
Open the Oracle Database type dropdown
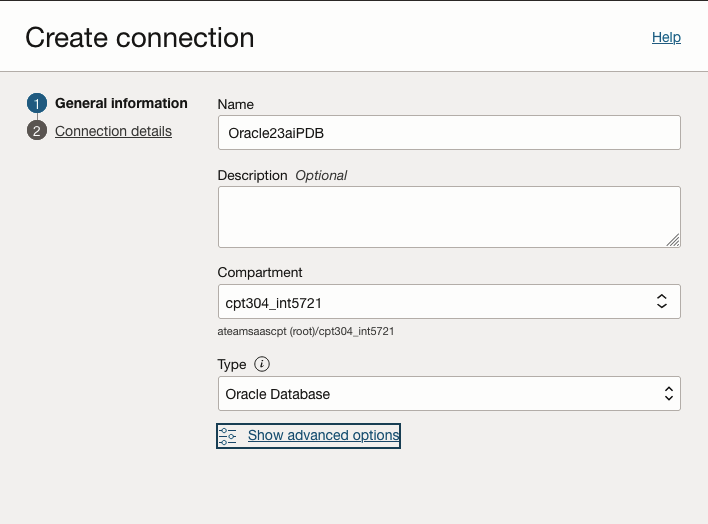(x=440, y=394)
